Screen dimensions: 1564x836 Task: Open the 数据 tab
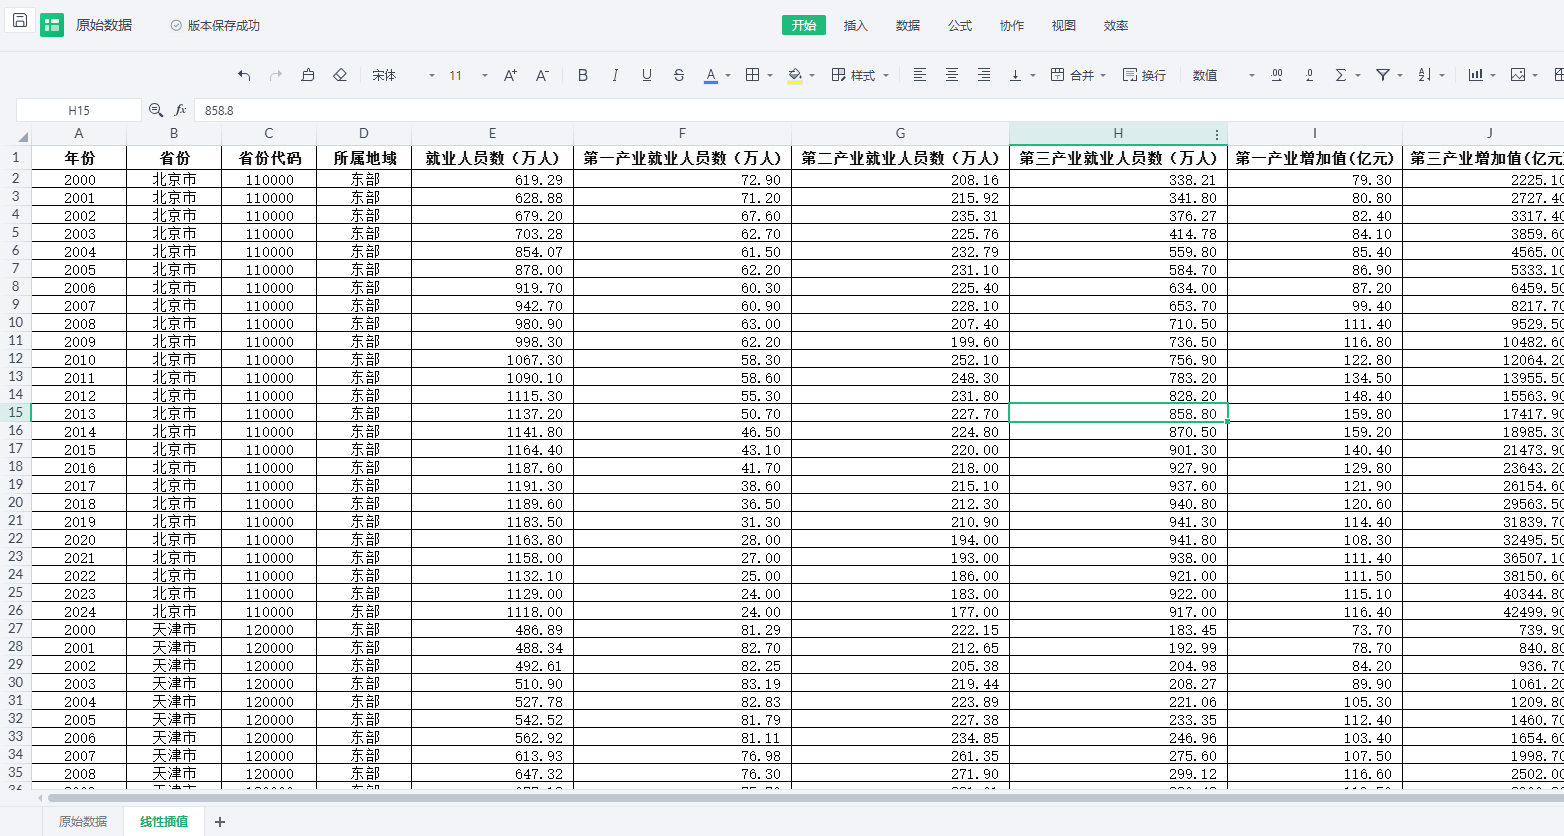pyautogui.click(x=908, y=25)
